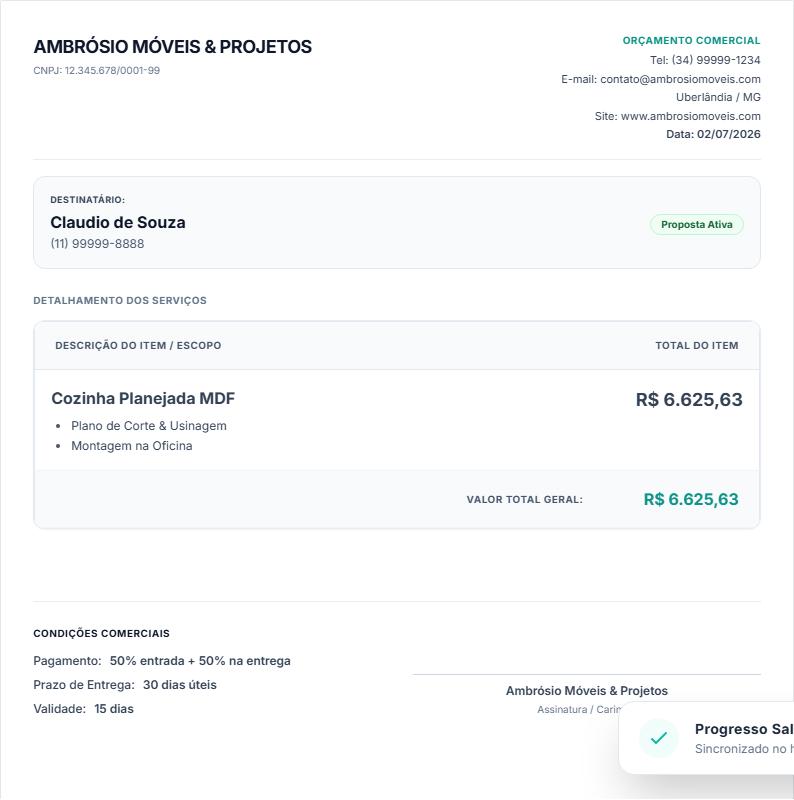Select the Cozinha Planejada MDF item title

point(143,398)
